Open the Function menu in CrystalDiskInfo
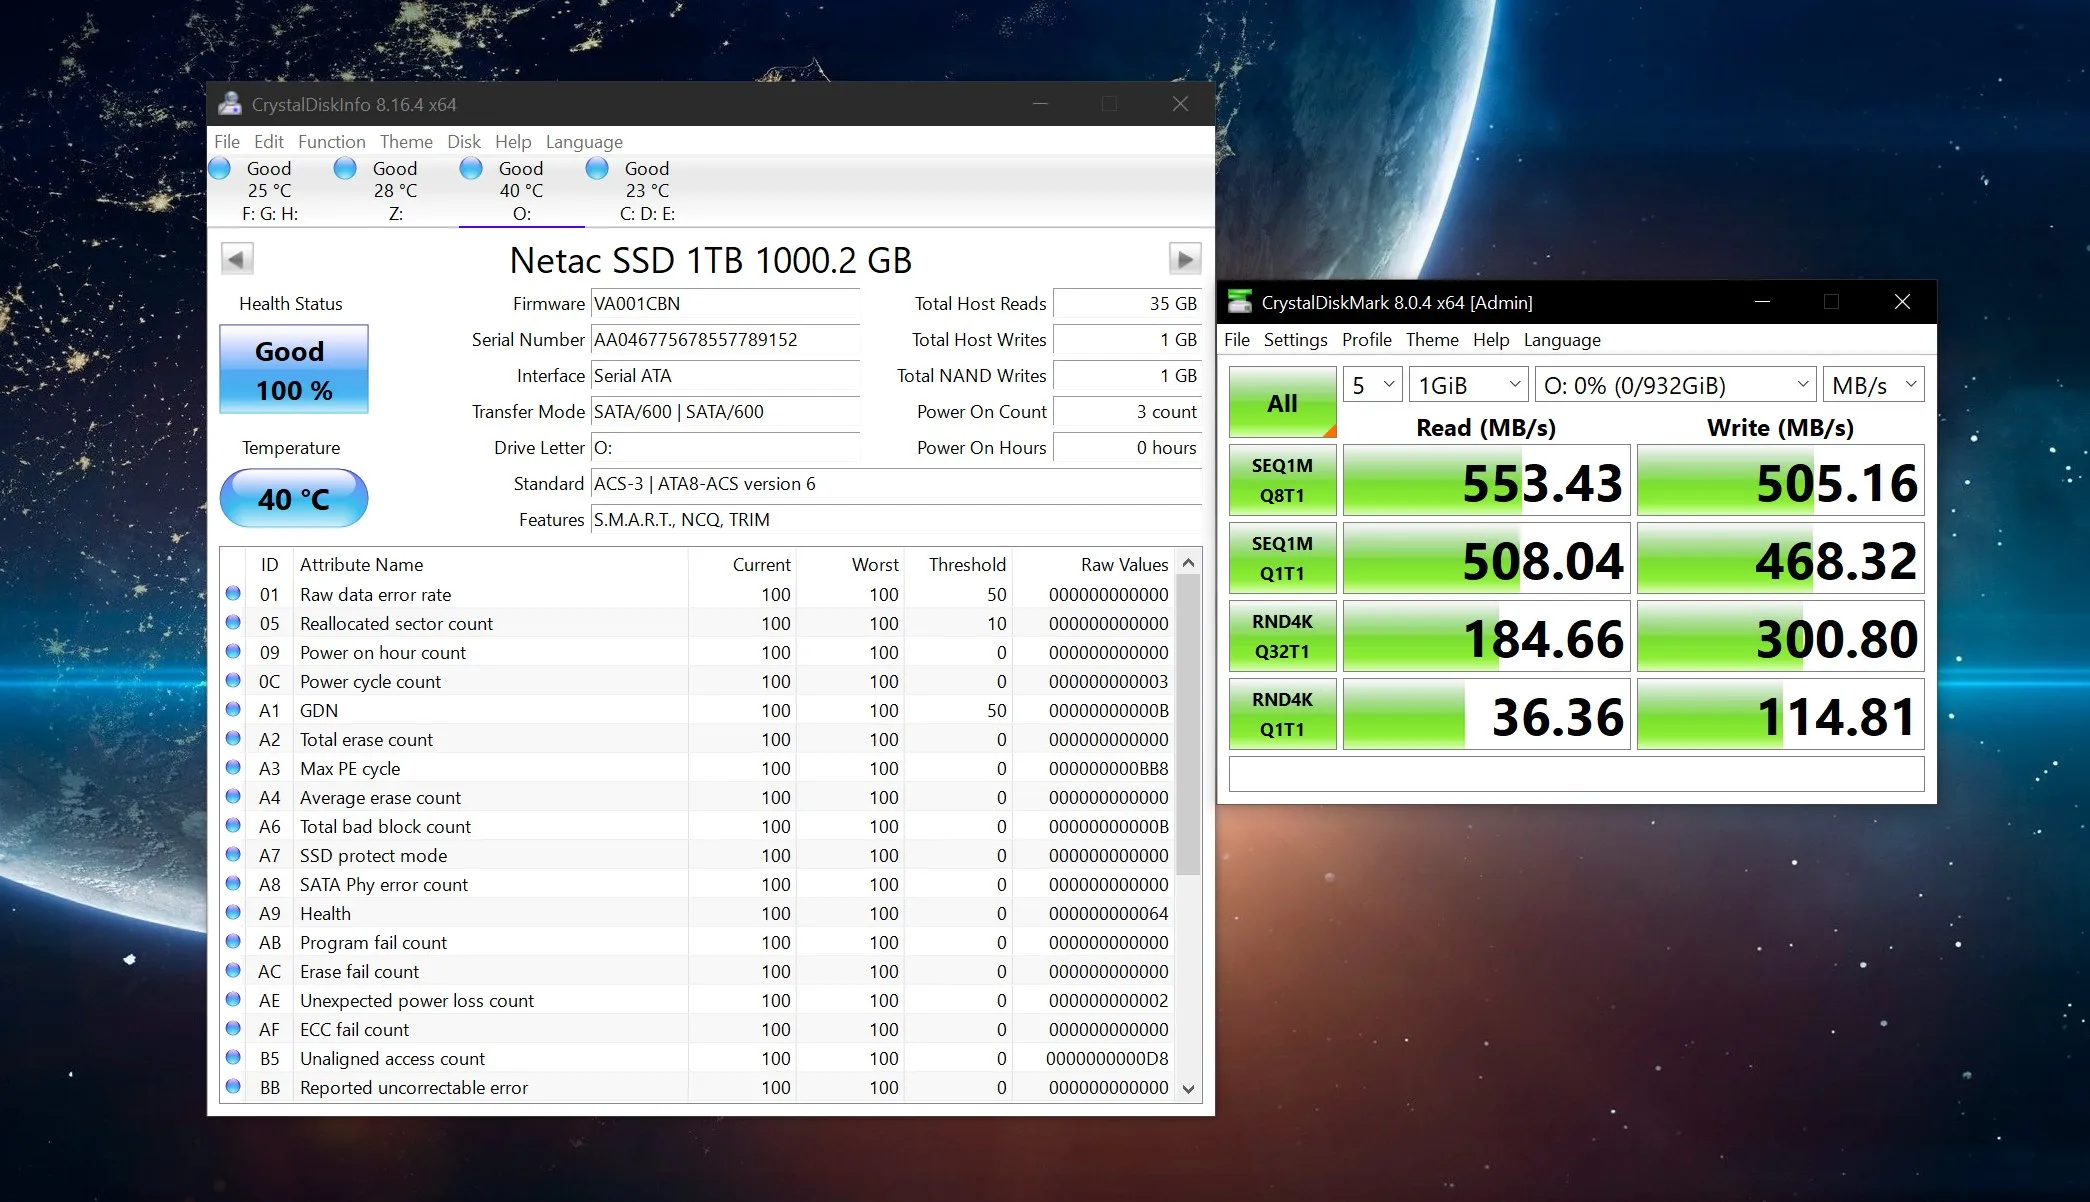Viewport: 2090px width, 1202px height. [331, 142]
